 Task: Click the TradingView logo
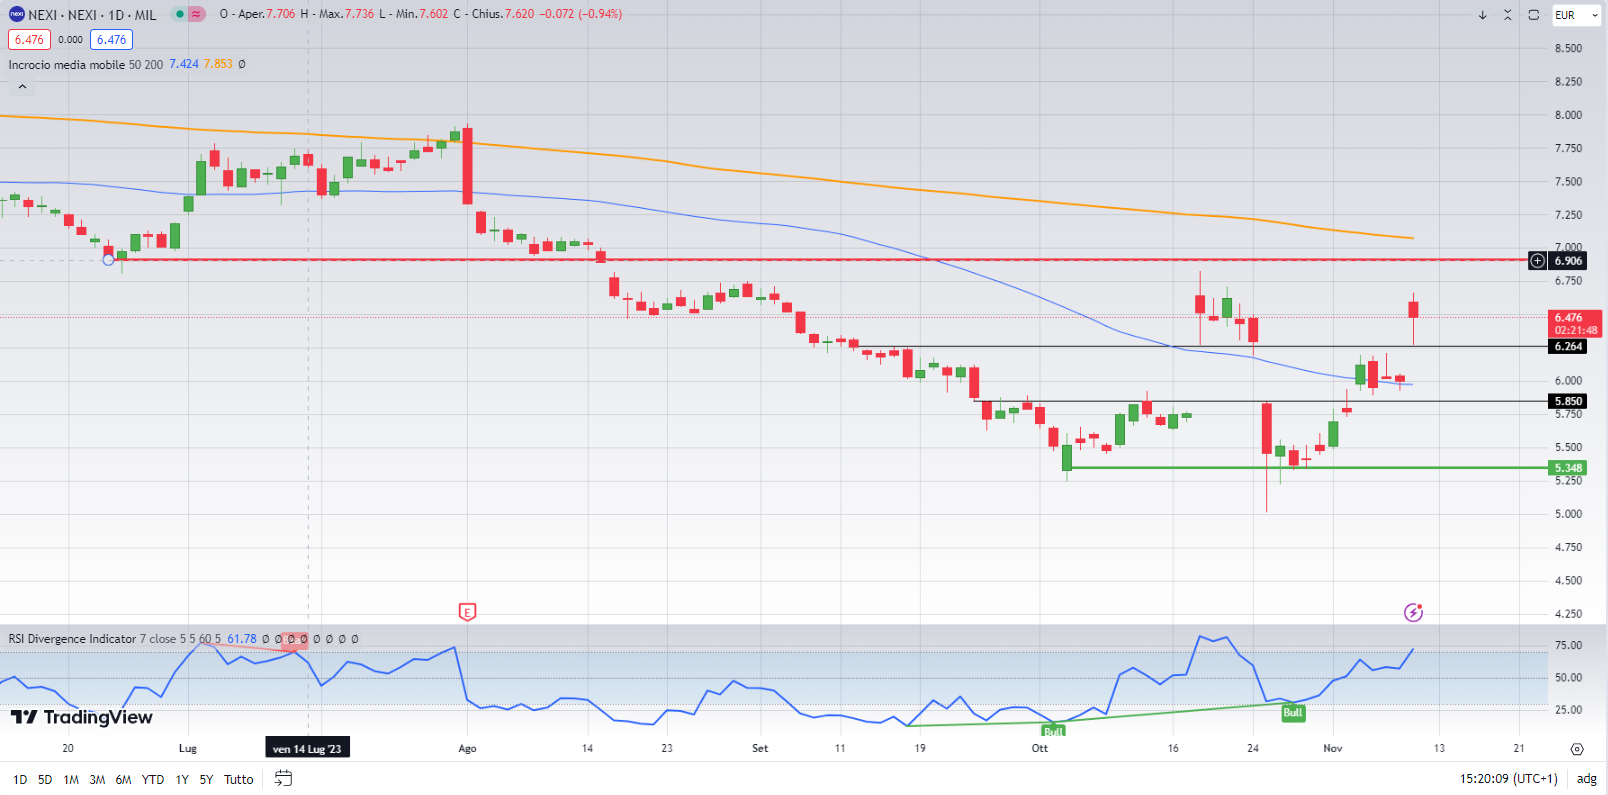[x=81, y=717]
